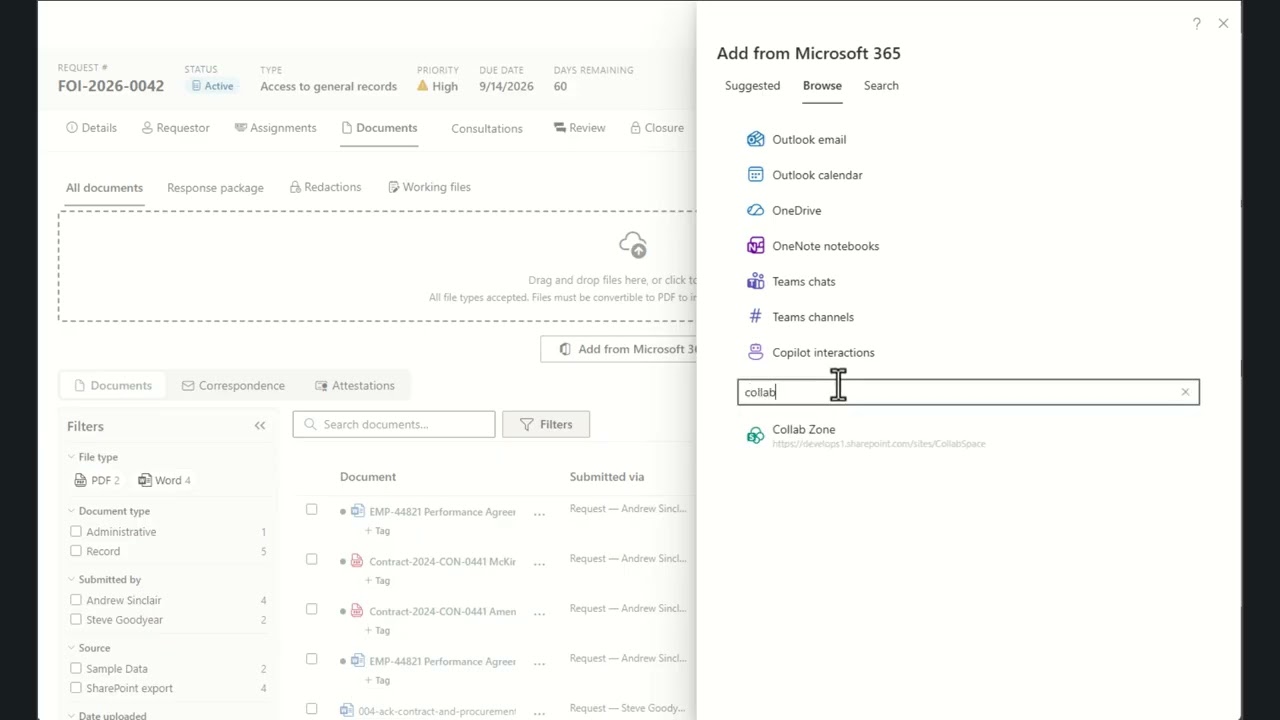Browse OneDrive files
This screenshot has height=720, width=1280.
pos(784,211)
